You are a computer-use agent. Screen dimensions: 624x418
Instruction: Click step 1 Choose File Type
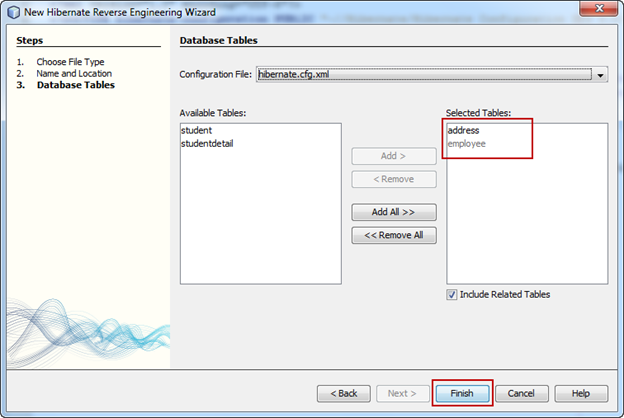70,62
